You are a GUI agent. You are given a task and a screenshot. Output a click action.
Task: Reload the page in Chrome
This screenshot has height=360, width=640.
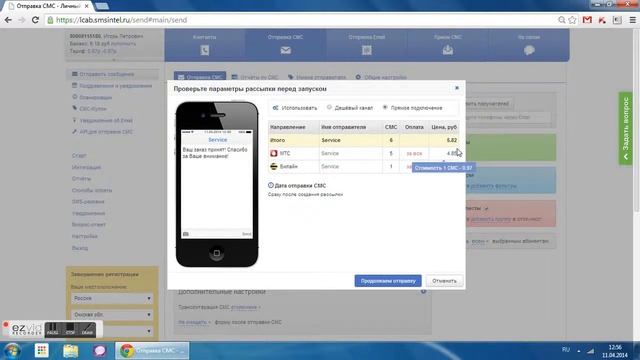pyautogui.click(x=35, y=20)
